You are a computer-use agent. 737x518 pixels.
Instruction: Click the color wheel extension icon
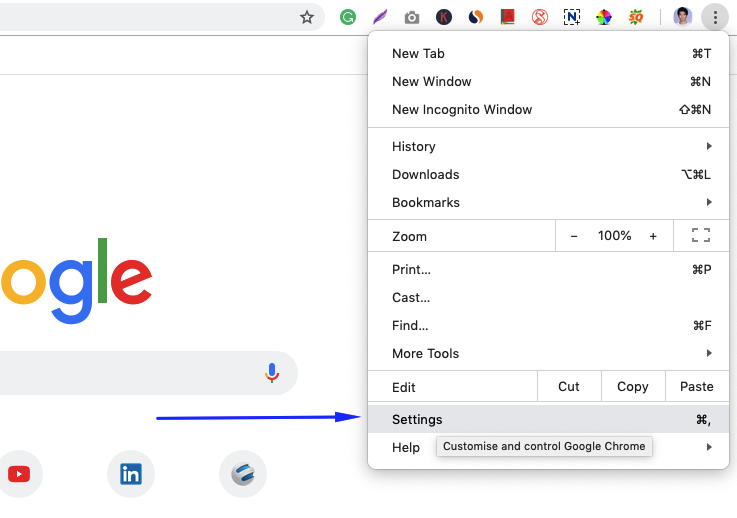pyautogui.click(x=604, y=17)
